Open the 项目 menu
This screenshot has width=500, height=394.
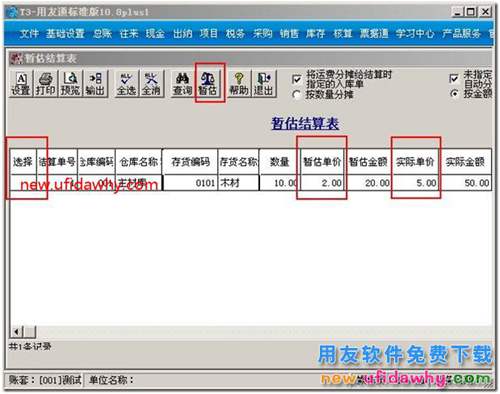pos(209,33)
